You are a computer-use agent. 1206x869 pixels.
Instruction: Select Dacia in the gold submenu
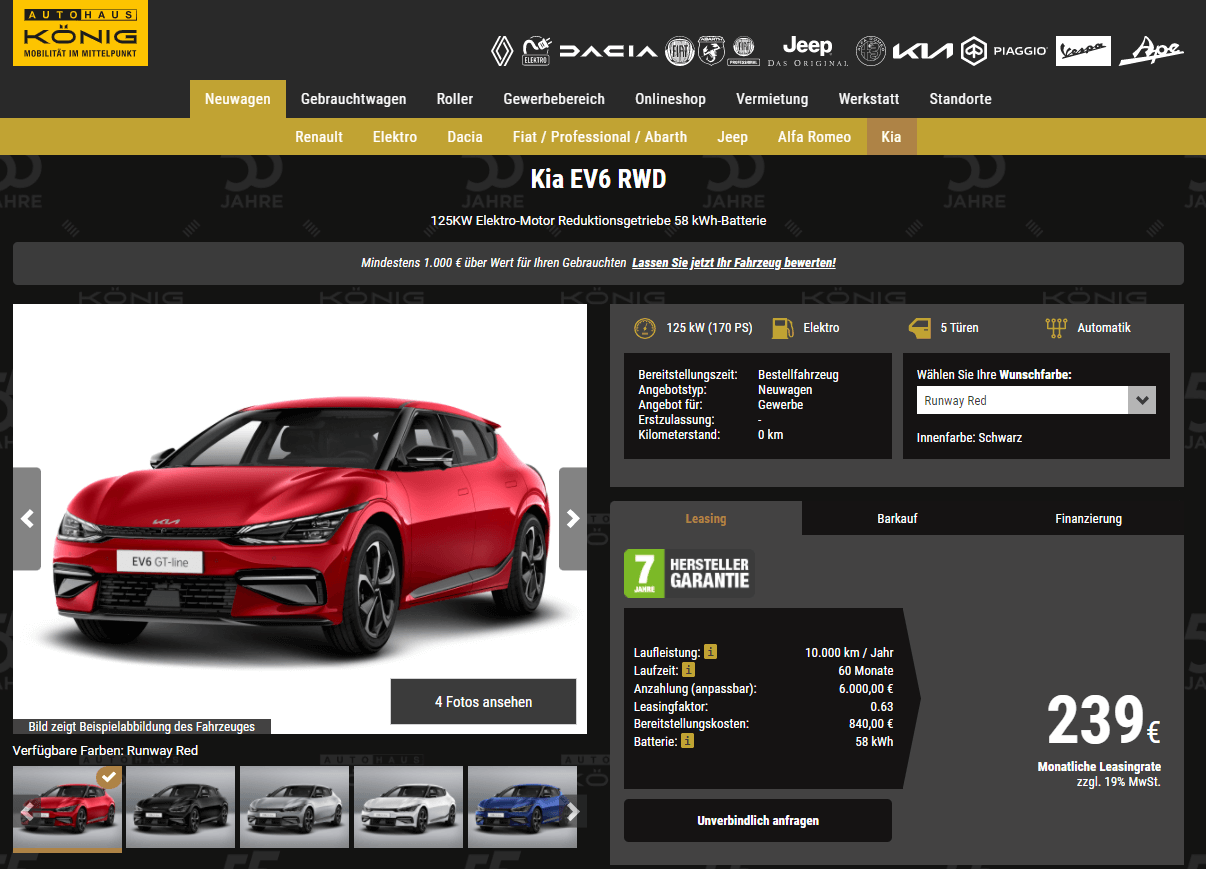(465, 137)
